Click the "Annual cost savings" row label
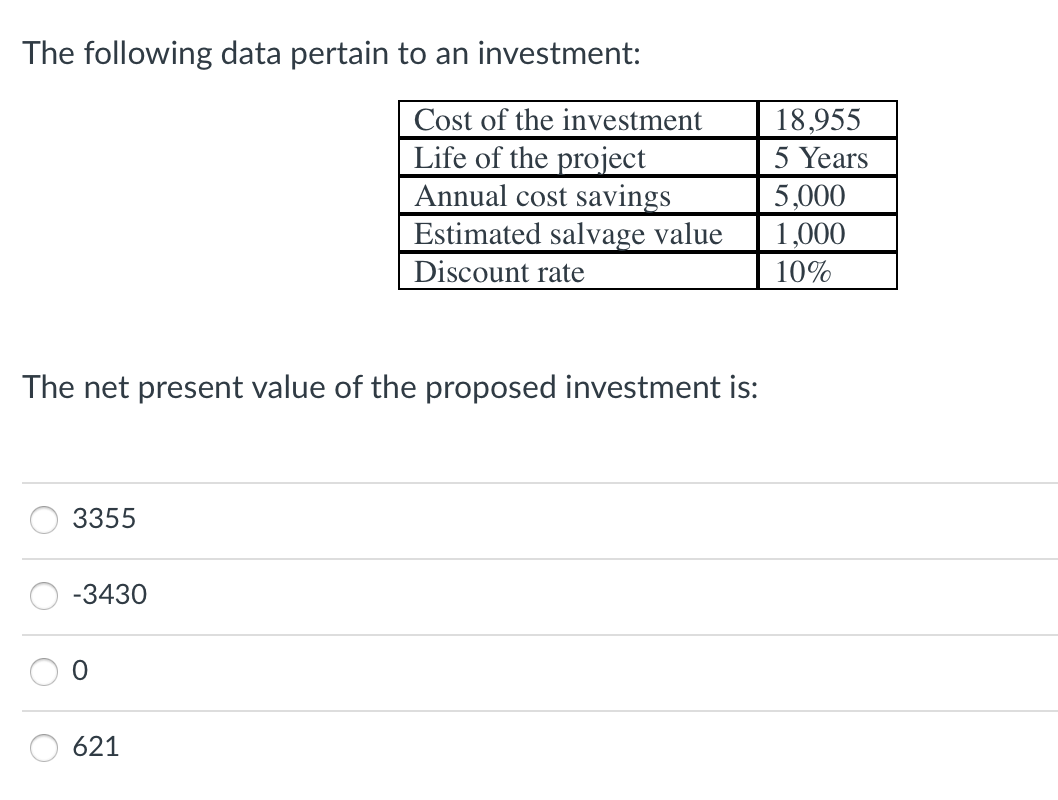 (543, 196)
